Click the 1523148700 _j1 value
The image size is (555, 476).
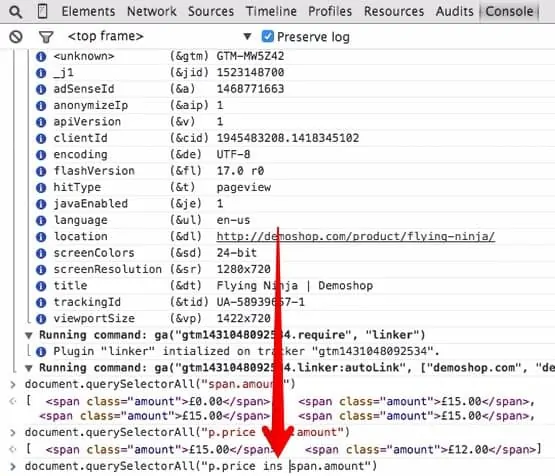pyautogui.click(x=250, y=72)
